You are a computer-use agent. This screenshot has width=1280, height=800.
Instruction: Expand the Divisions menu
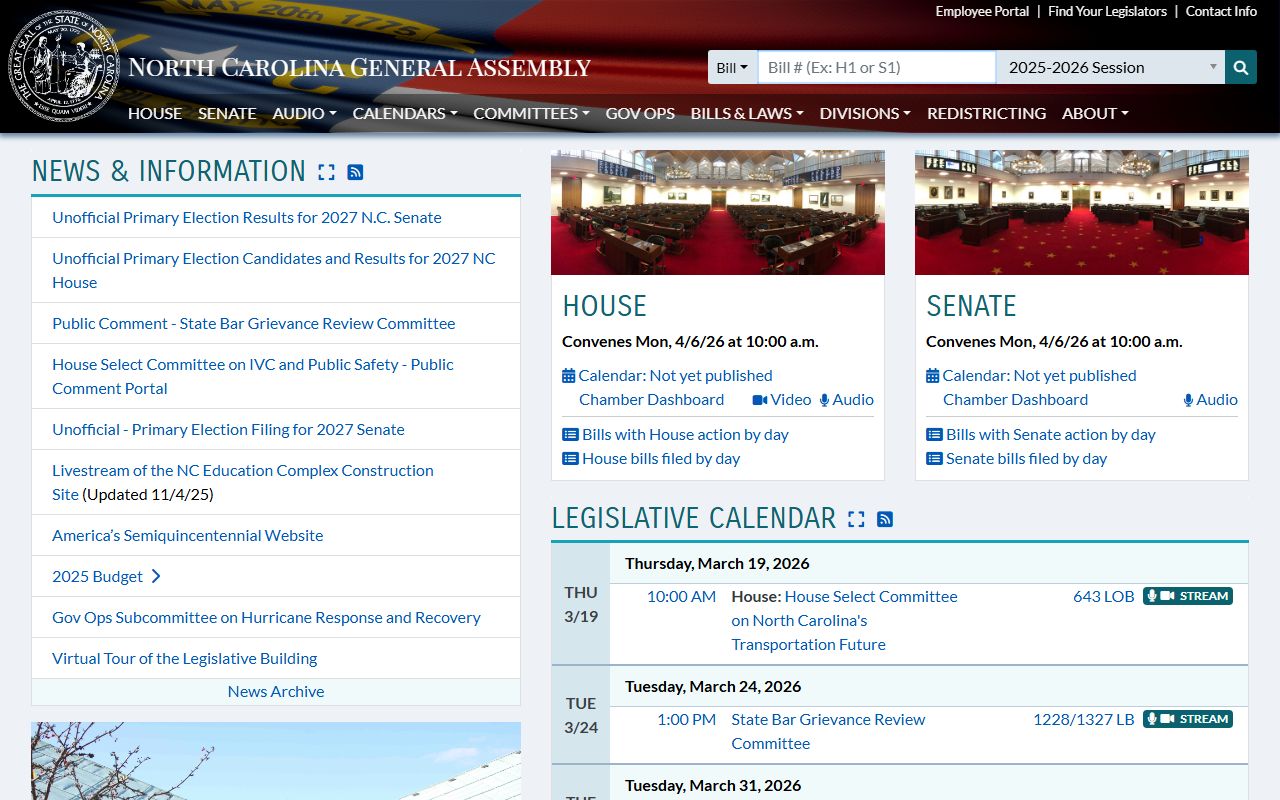coord(865,113)
